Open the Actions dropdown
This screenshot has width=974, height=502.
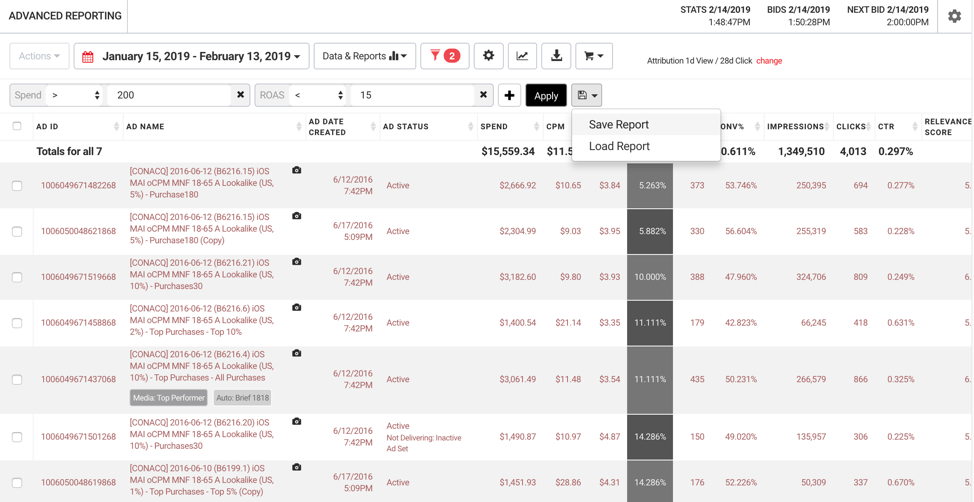pyautogui.click(x=39, y=56)
